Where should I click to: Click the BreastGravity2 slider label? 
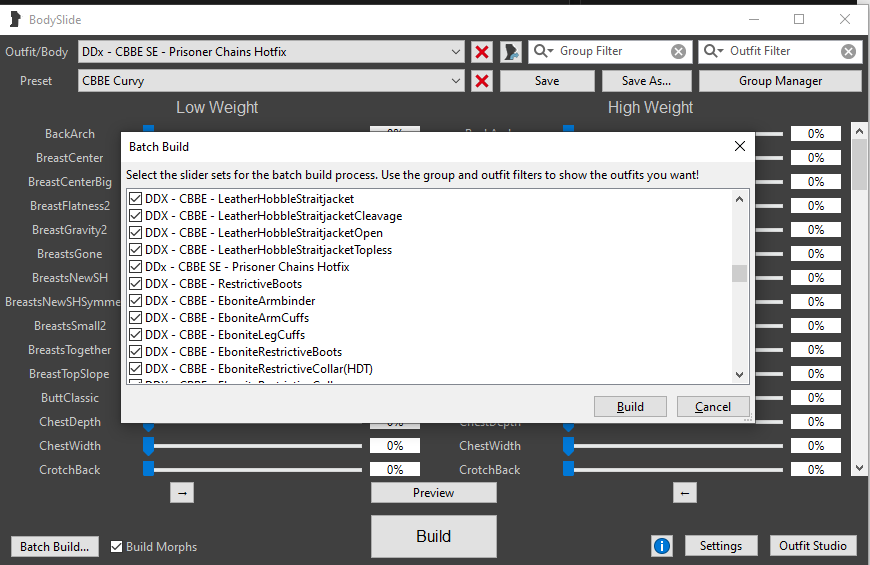pyautogui.click(x=69, y=230)
